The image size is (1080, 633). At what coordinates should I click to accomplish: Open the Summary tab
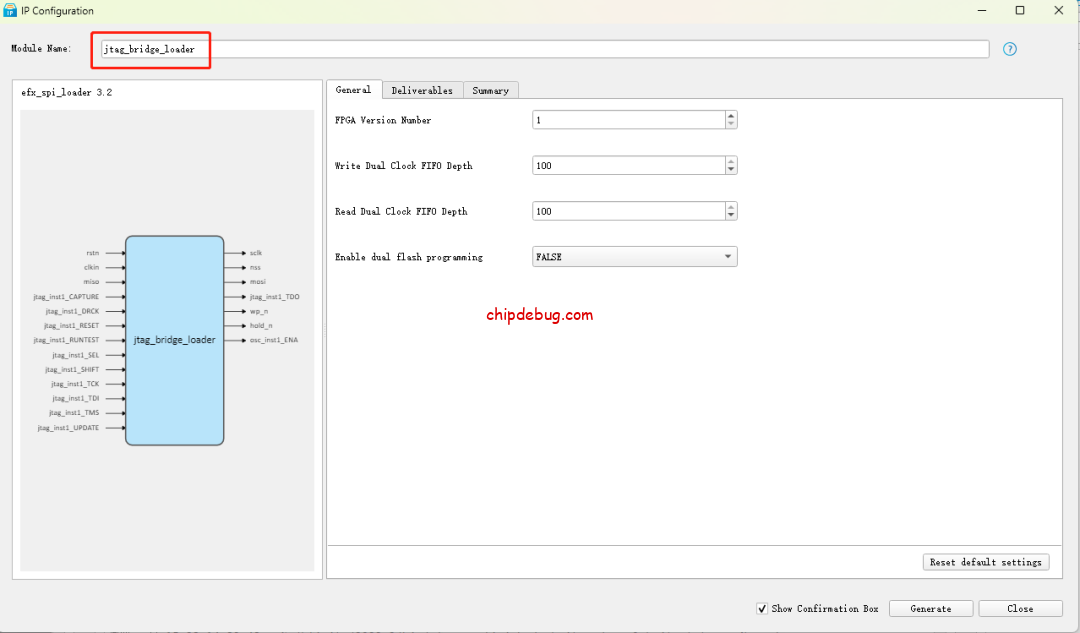click(490, 90)
